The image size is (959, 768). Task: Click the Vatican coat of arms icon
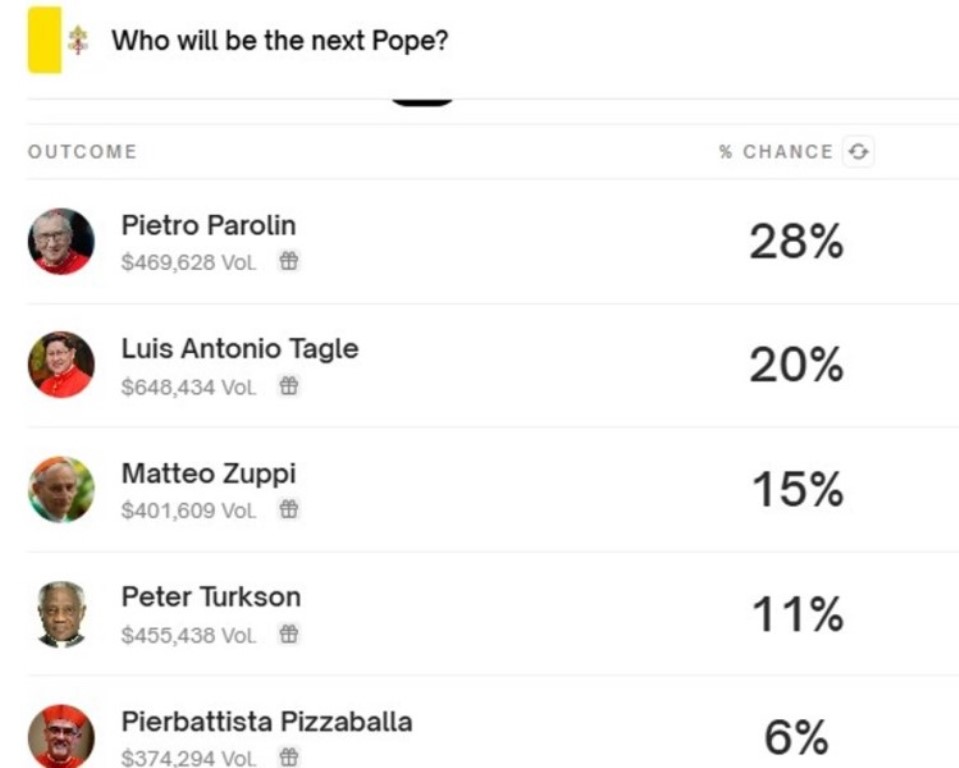click(78, 41)
